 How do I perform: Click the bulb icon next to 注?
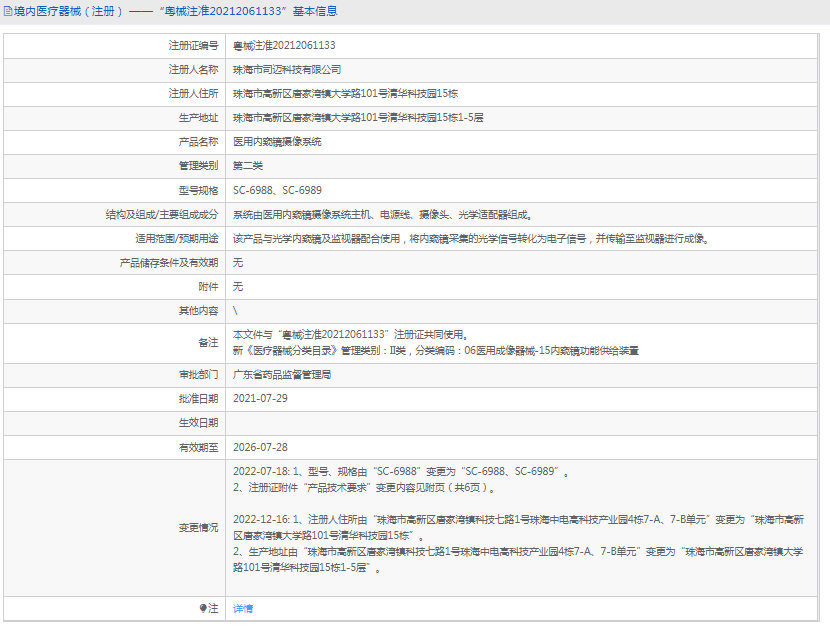pos(203,608)
